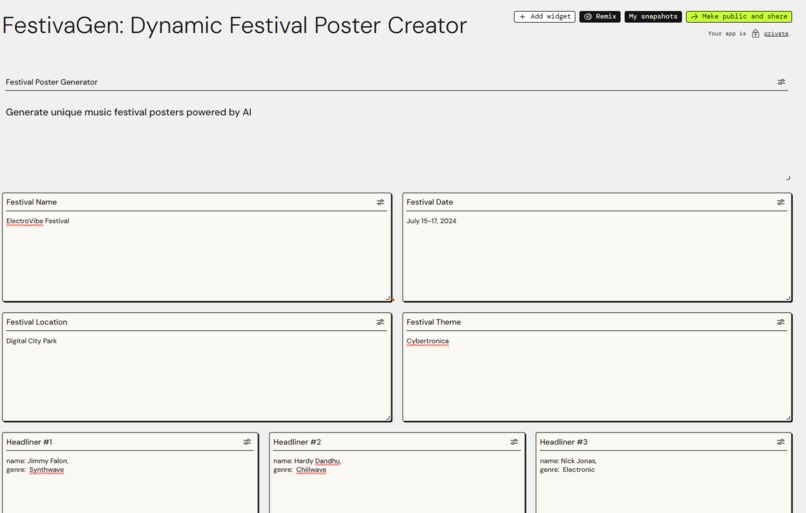Click the Festival Theme label
806x513 pixels.
[433, 322]
